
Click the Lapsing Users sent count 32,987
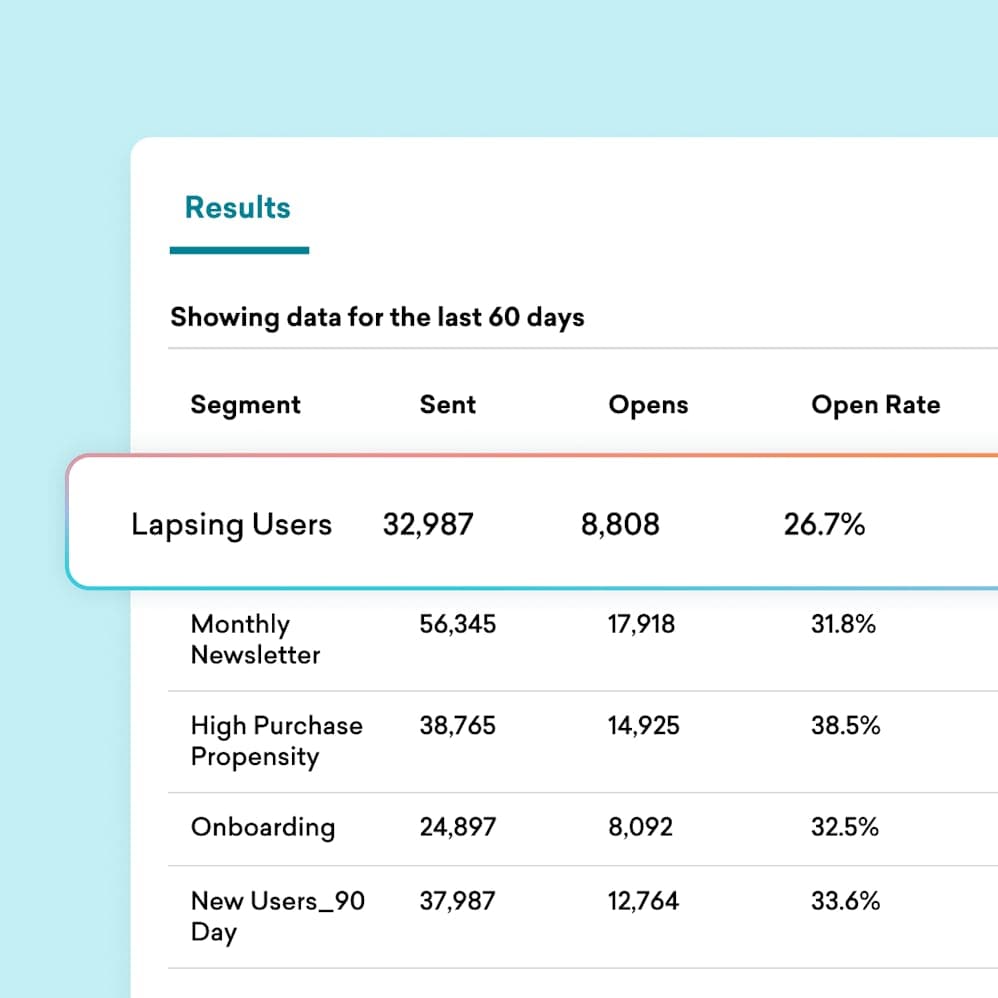pyautogui.click(x=427, y=524)
